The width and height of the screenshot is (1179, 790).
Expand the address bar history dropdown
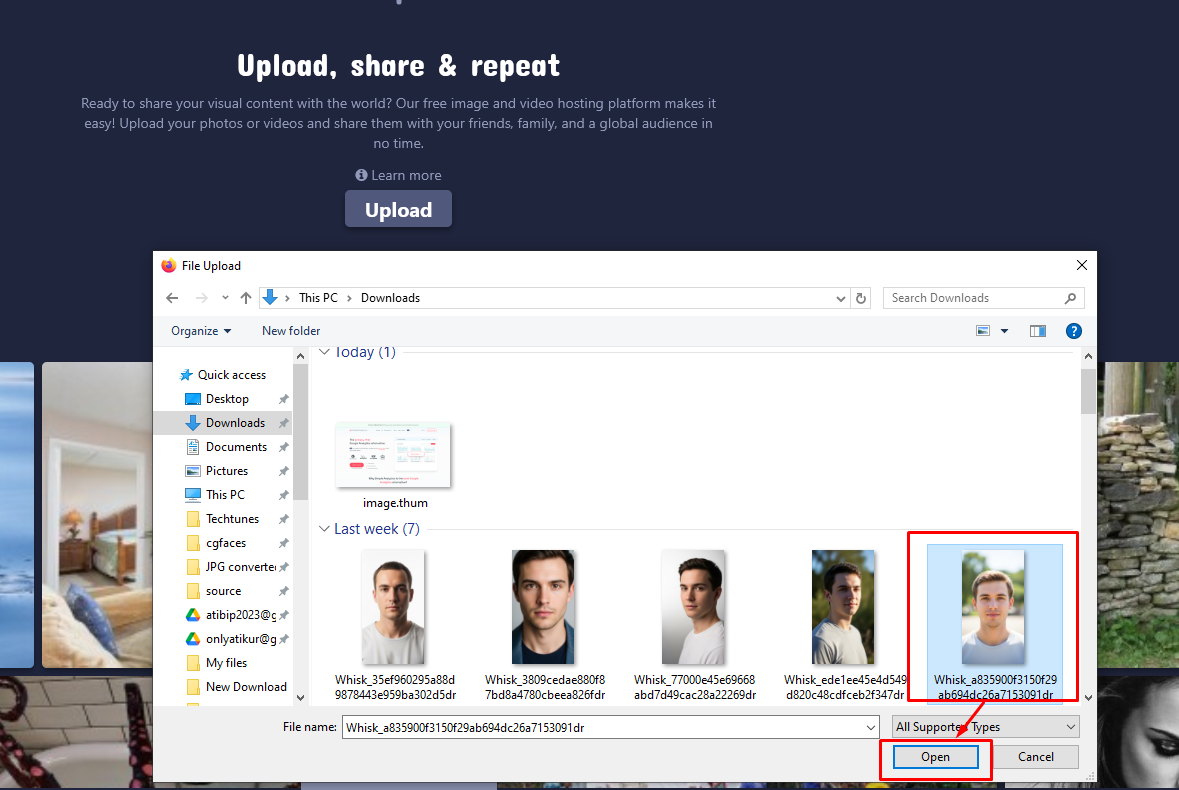tap(841, 298)
